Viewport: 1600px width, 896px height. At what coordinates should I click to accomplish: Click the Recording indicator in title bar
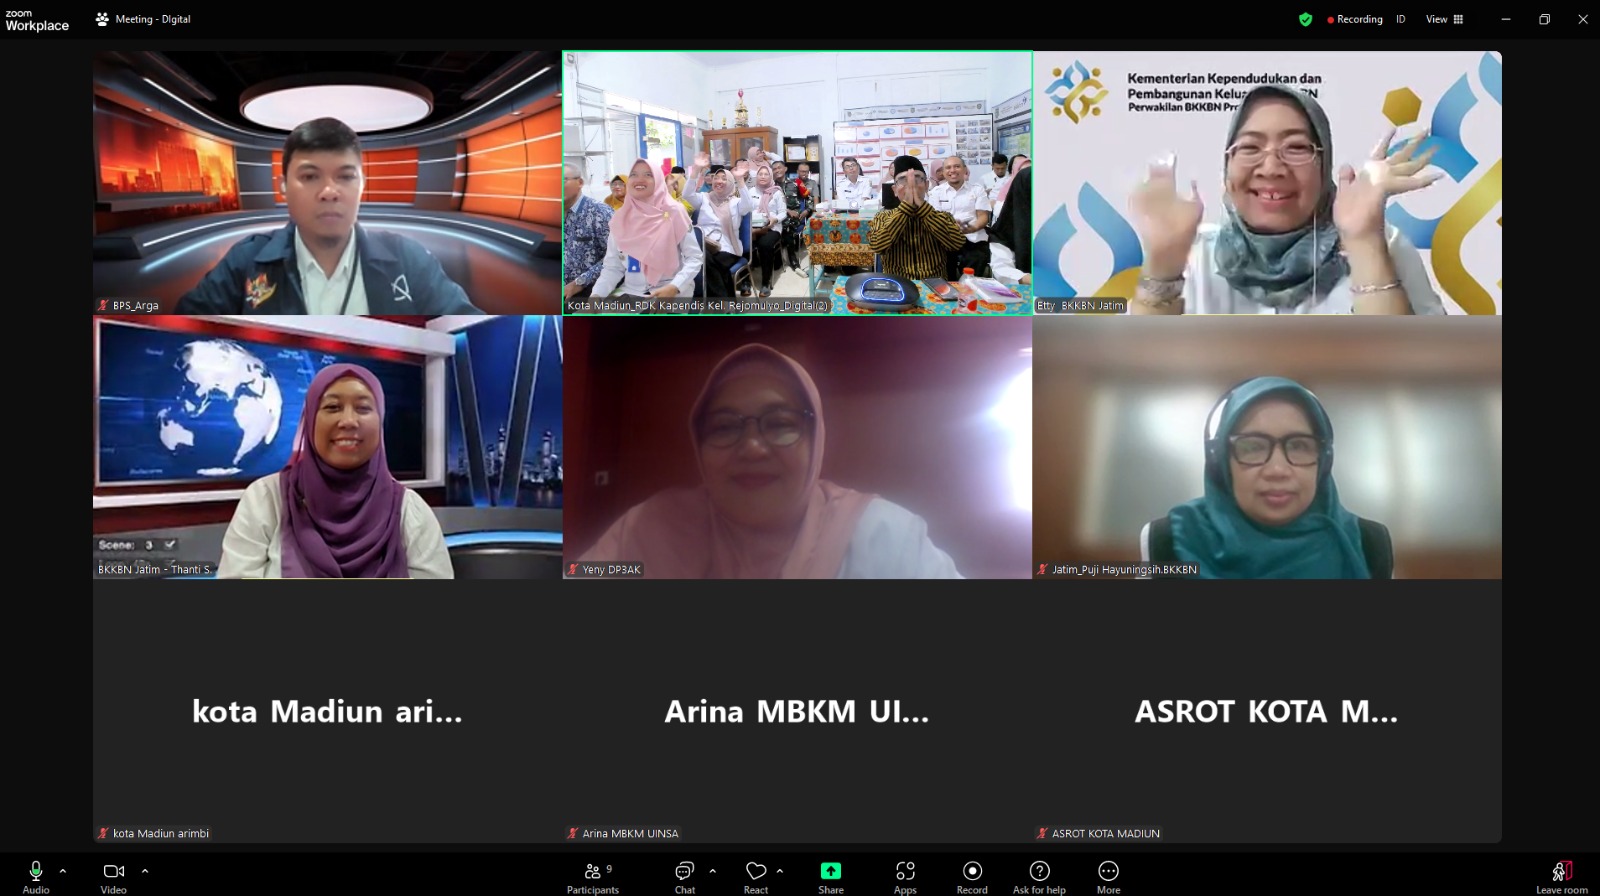1355,19
